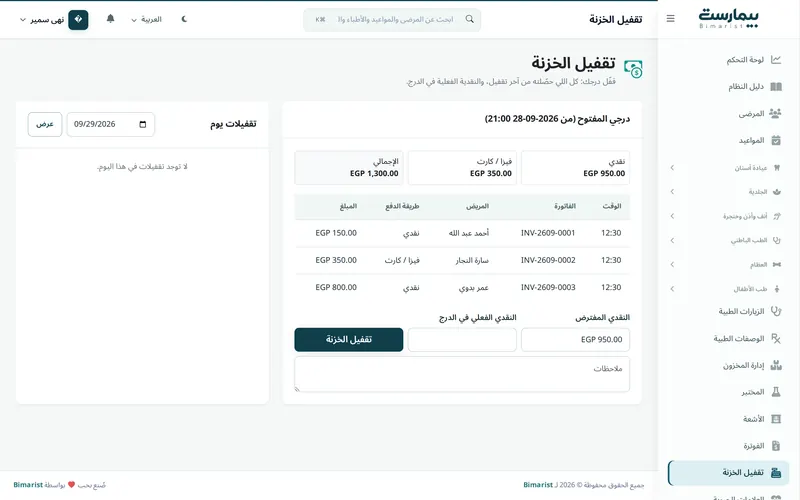The image size is (800, 500).
Task: Click the إدارة المخزون boxes icon
Action: coord(776,365)
